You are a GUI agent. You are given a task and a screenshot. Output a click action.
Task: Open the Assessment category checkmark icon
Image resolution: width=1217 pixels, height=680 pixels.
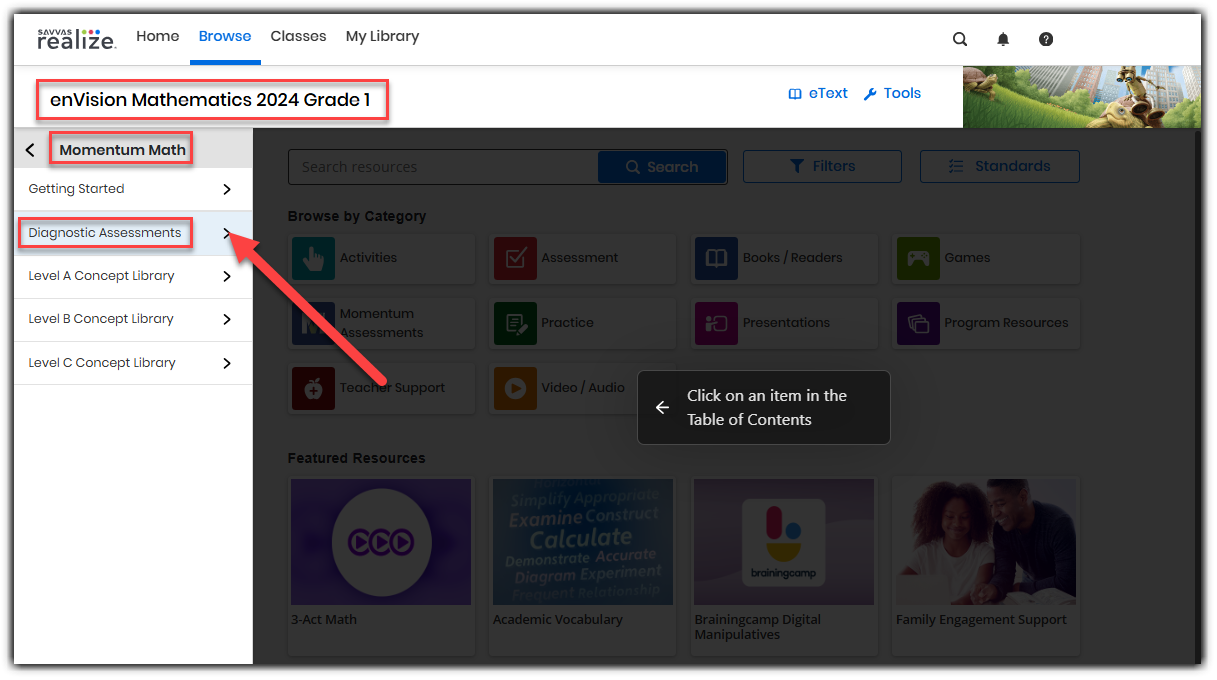click(x=515, y=258)
